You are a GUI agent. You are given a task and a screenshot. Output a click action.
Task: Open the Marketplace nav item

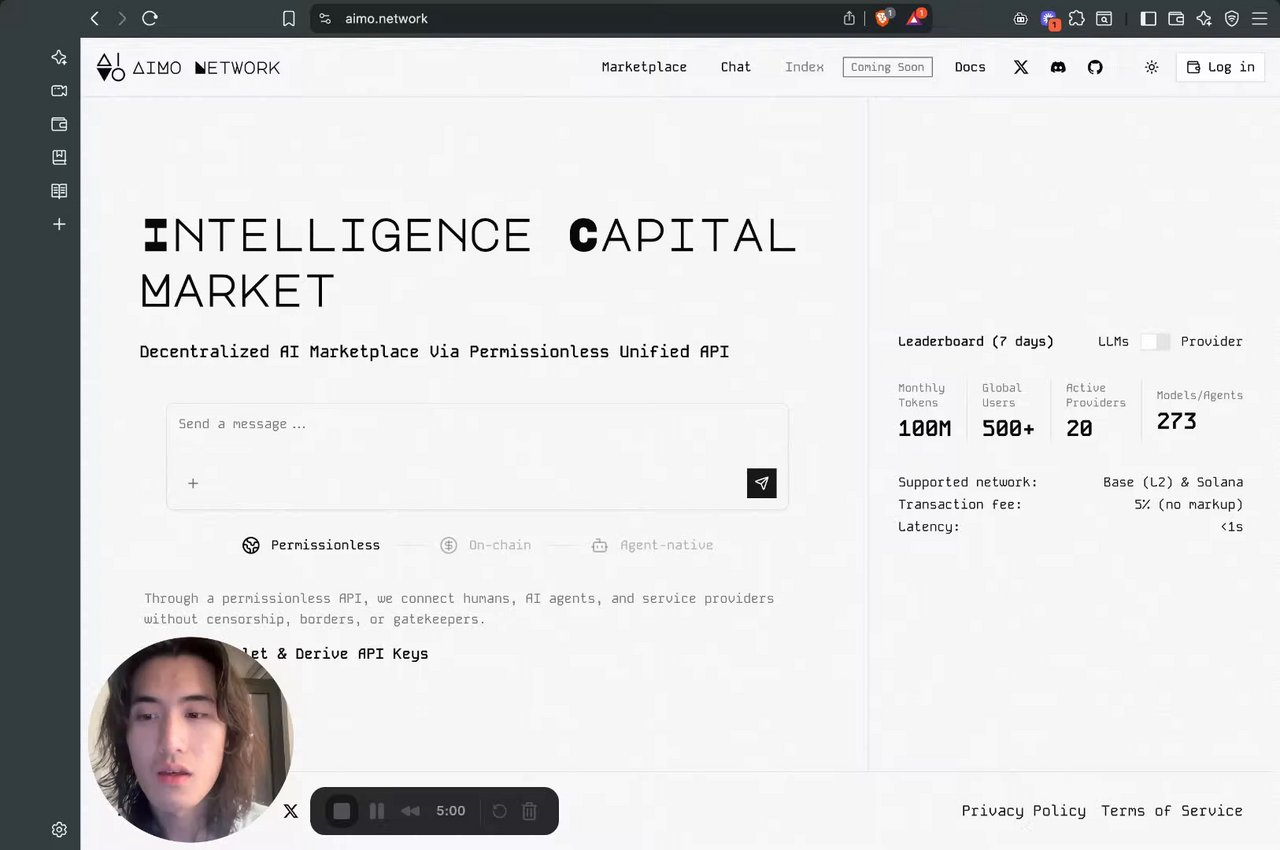[644, 67]
